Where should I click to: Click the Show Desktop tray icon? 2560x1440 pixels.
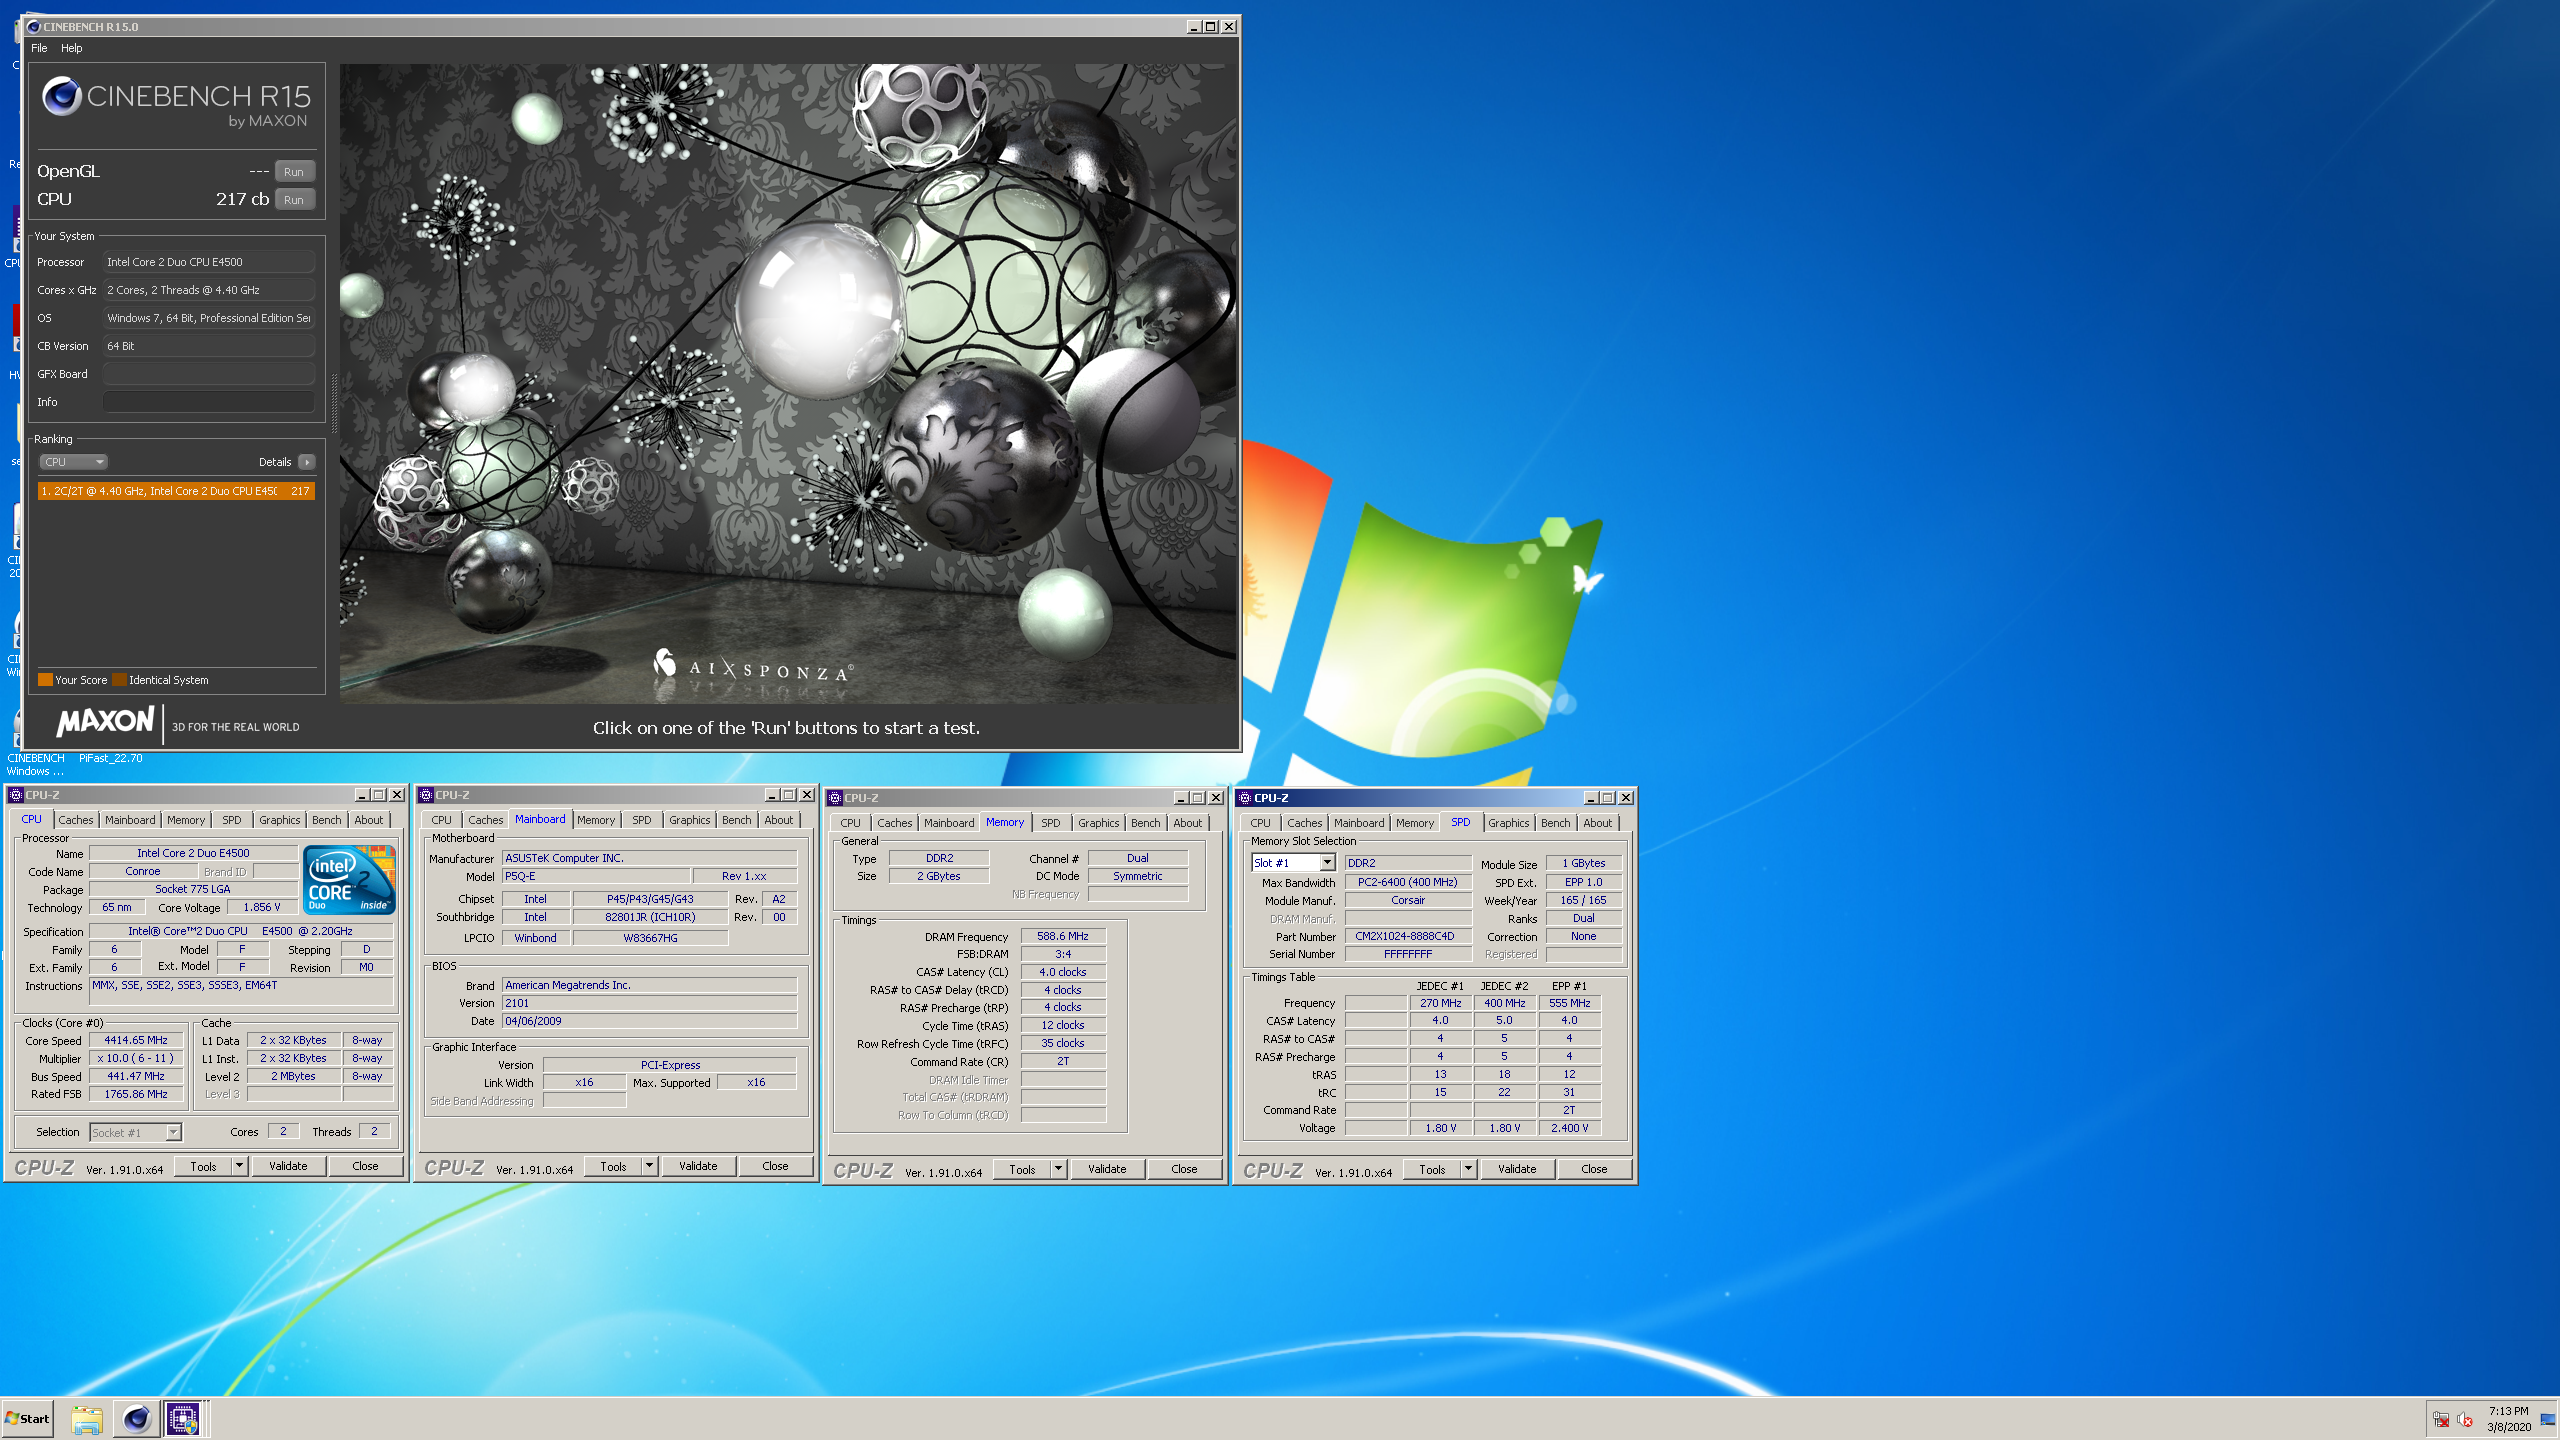[2547, 1418]
